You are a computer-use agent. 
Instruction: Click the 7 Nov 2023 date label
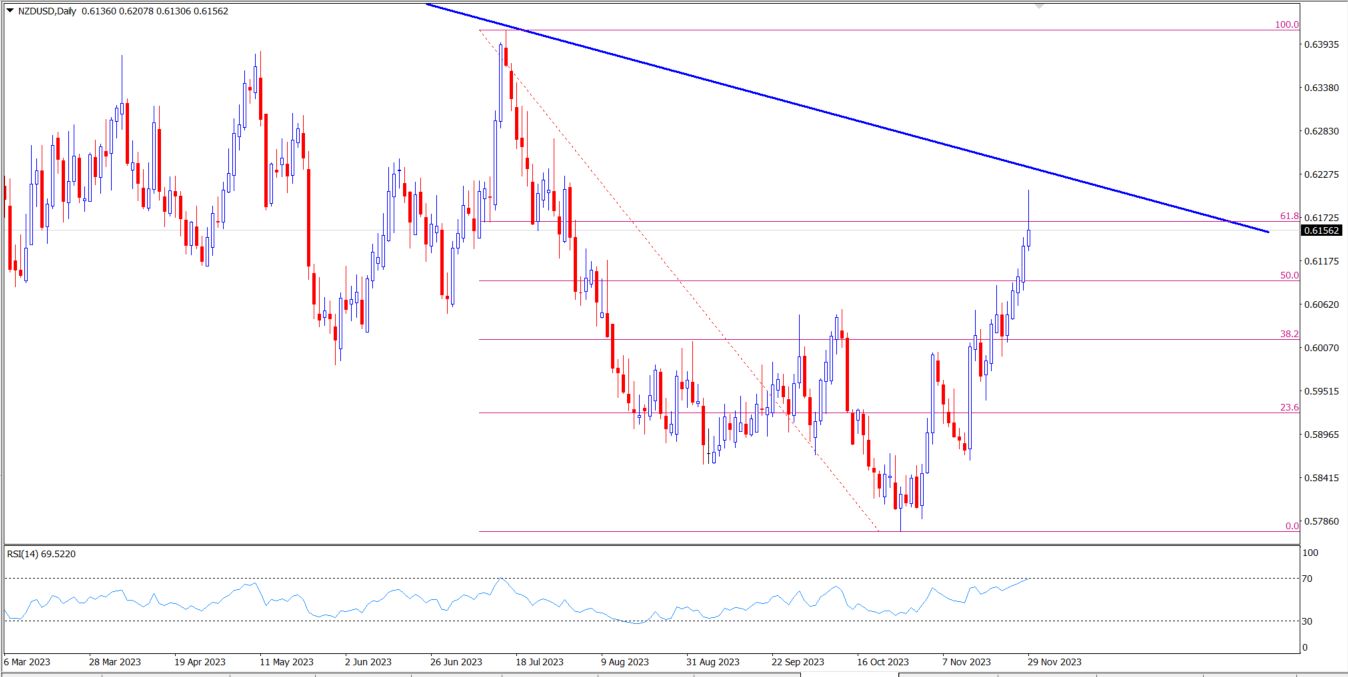click(968, 662)
